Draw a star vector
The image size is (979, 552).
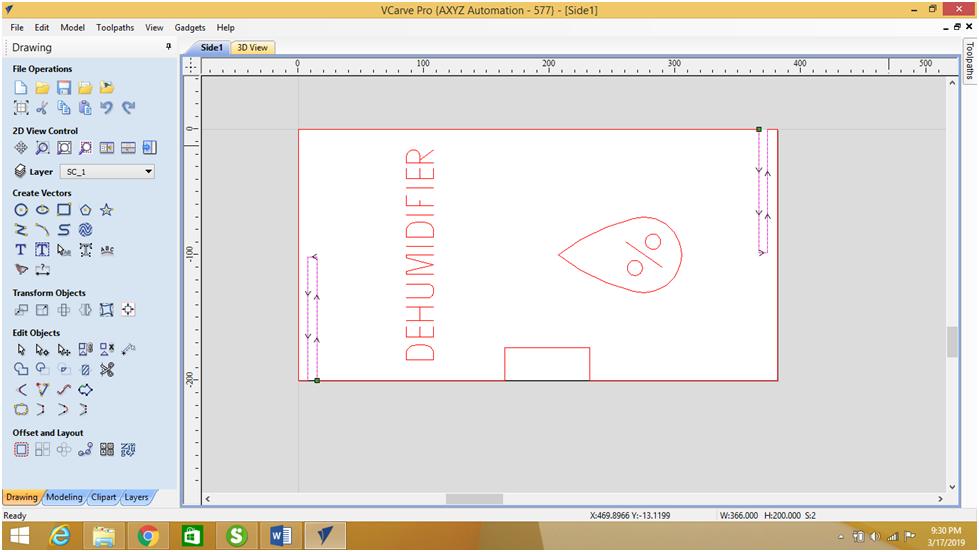tap(107, 210)
